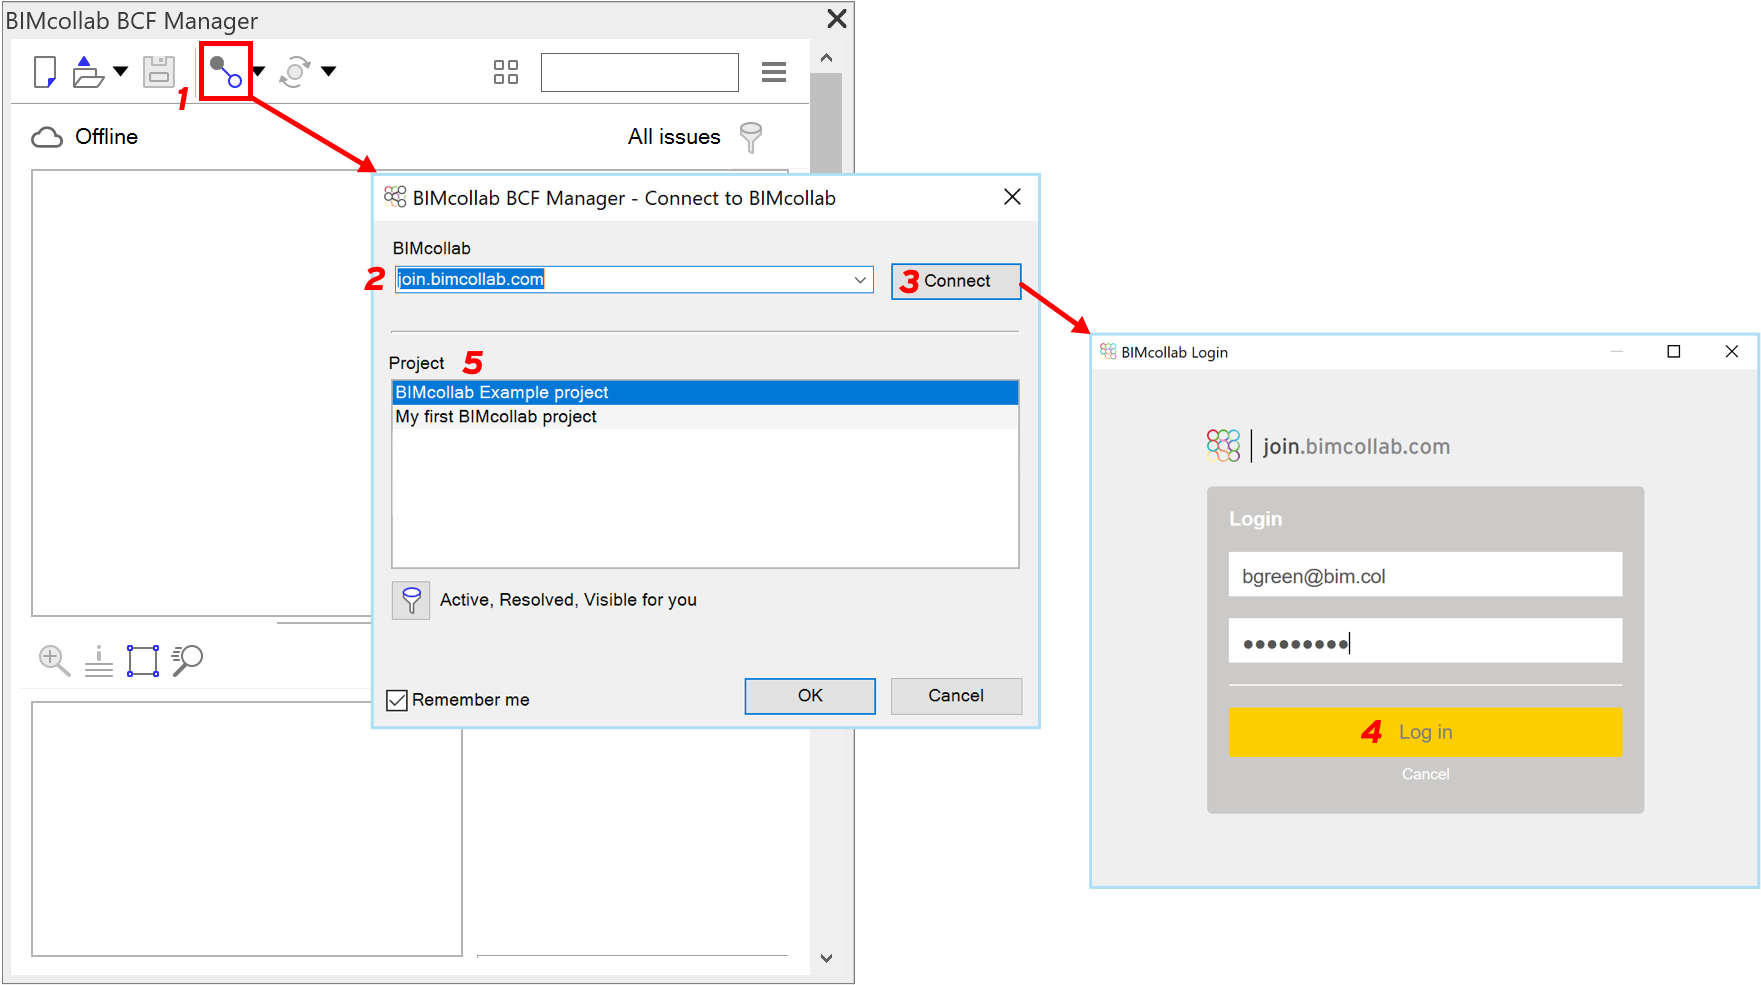Viewport: 1761px width, 985px height.
Task: Expand the open file dropdown arrow
Action: [121, 71]
